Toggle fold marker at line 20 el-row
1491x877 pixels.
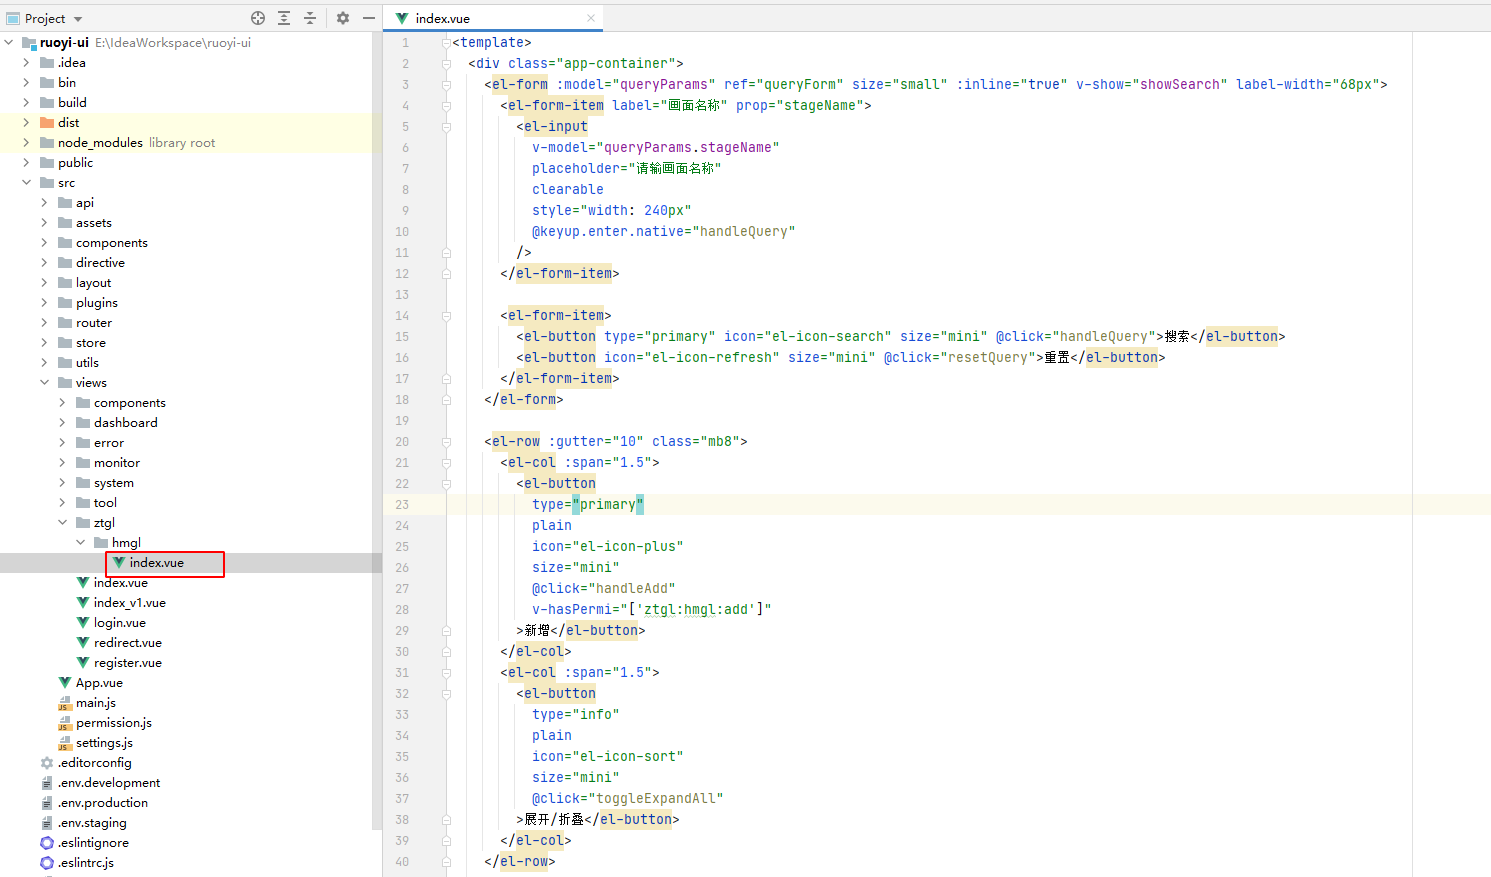pos(446,441)
